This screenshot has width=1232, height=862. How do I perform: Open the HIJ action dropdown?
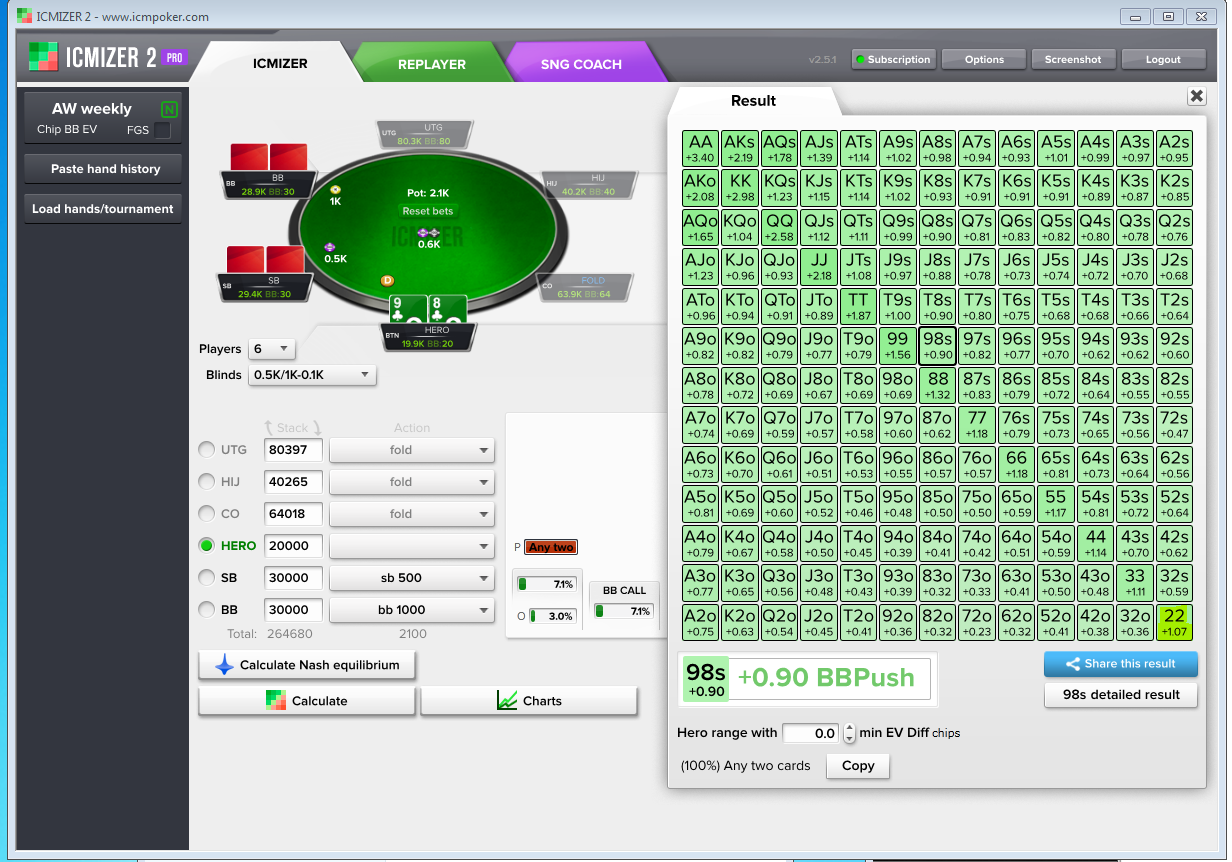click(412, 482)
